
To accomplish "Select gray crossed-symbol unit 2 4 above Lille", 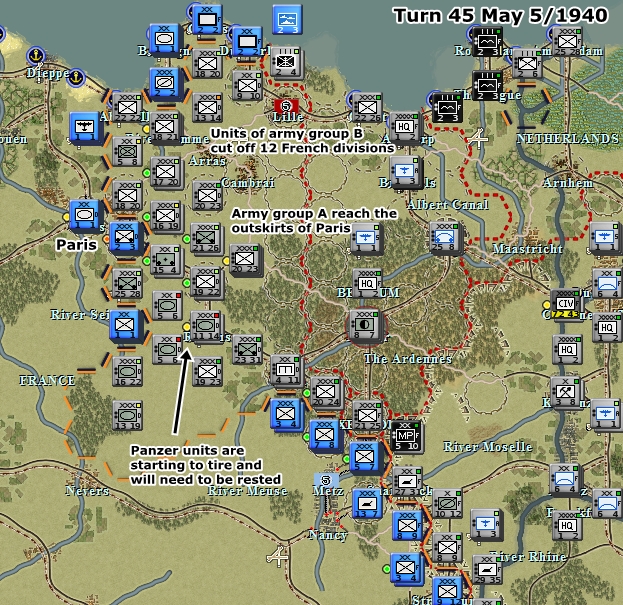I will pos(285,62).
